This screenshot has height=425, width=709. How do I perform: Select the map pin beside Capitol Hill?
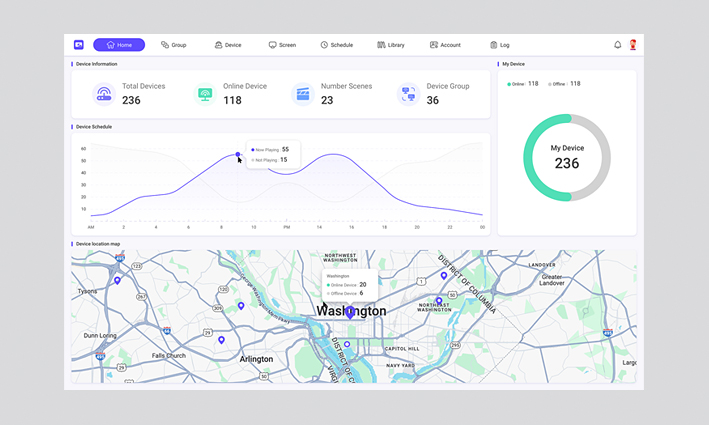click(347, 345)
